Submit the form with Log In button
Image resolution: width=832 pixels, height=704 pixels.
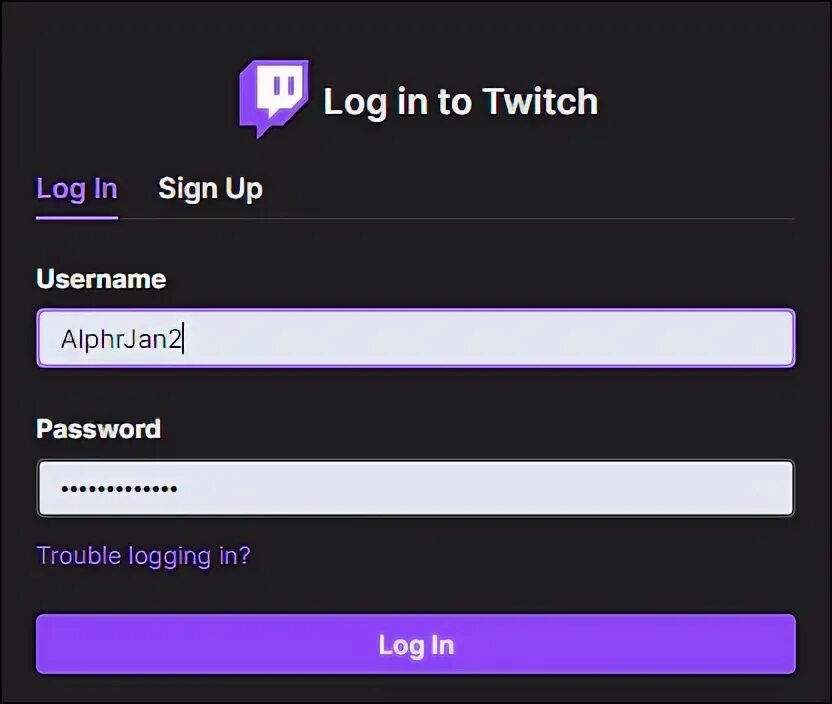(x=416, y=644)
